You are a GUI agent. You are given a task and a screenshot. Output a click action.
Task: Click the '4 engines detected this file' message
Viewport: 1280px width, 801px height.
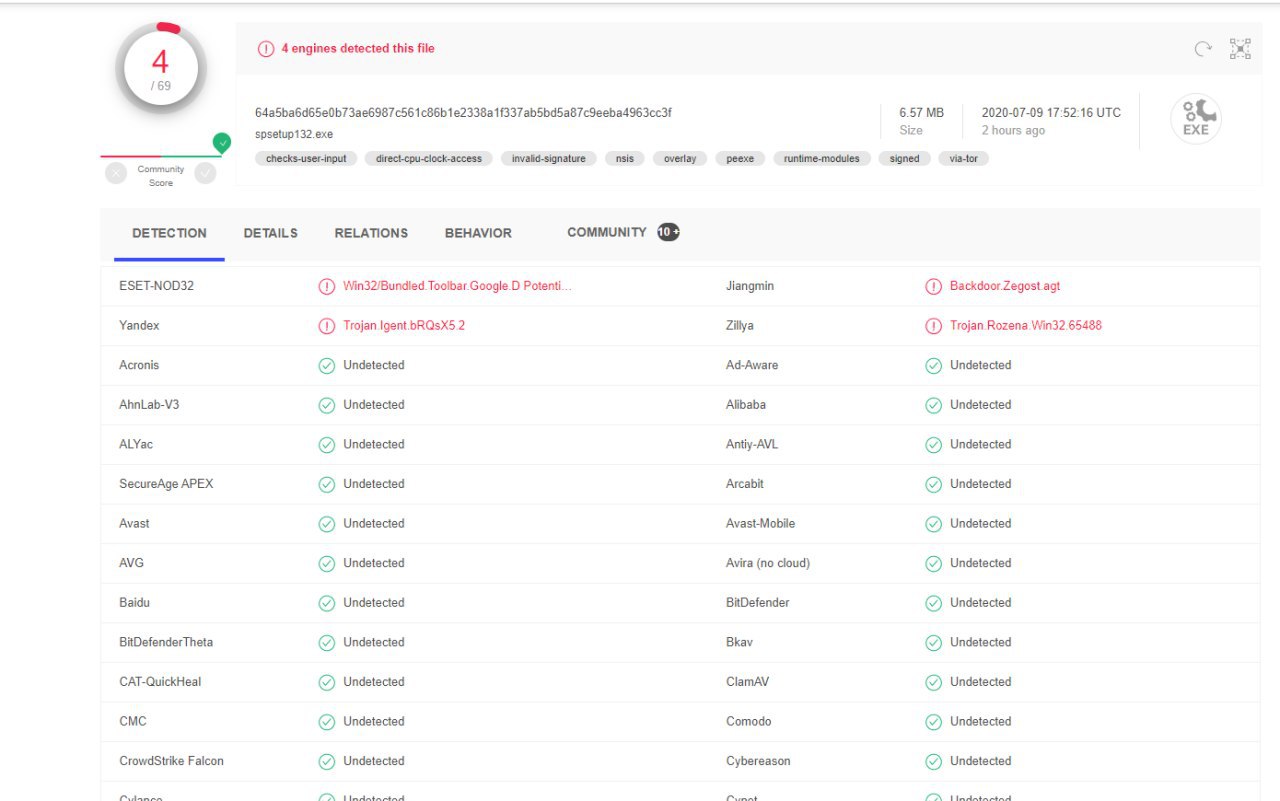point(358,48)
